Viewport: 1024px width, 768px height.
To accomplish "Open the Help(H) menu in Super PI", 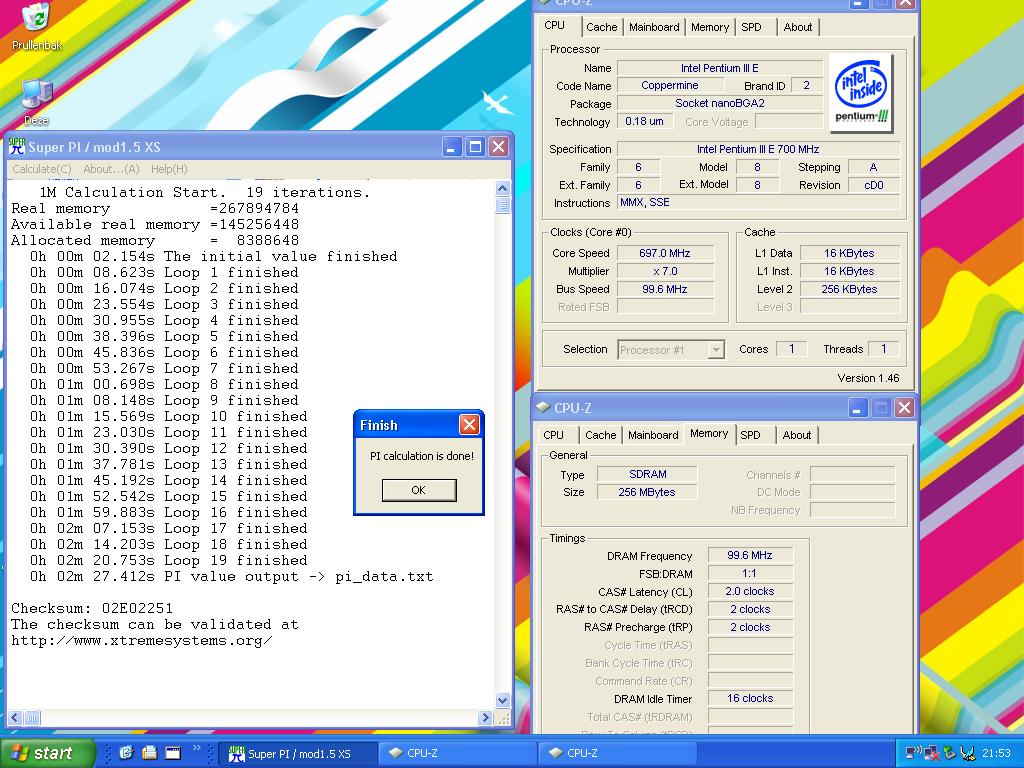I will coord(169,169).
